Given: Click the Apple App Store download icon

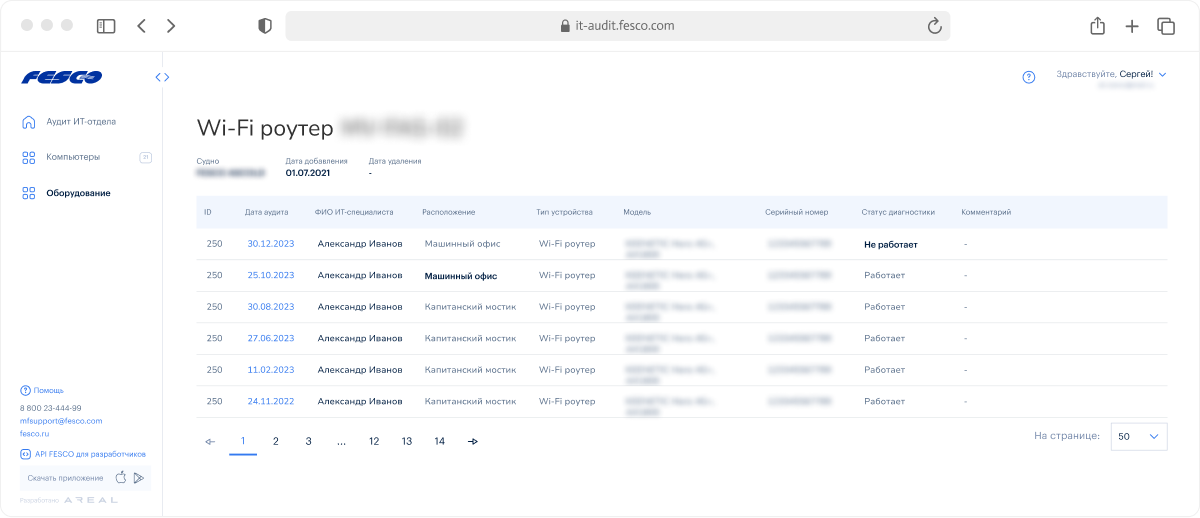Looking at the screenshot, I should [x=121, y=478].
